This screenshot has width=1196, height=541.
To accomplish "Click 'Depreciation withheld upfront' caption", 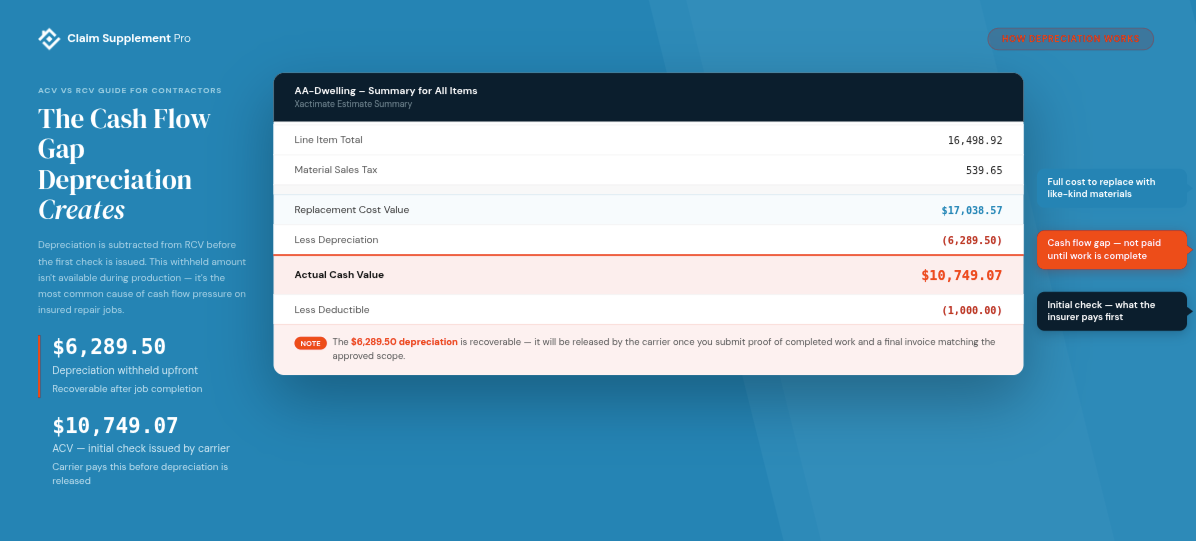I will (125, 370).
